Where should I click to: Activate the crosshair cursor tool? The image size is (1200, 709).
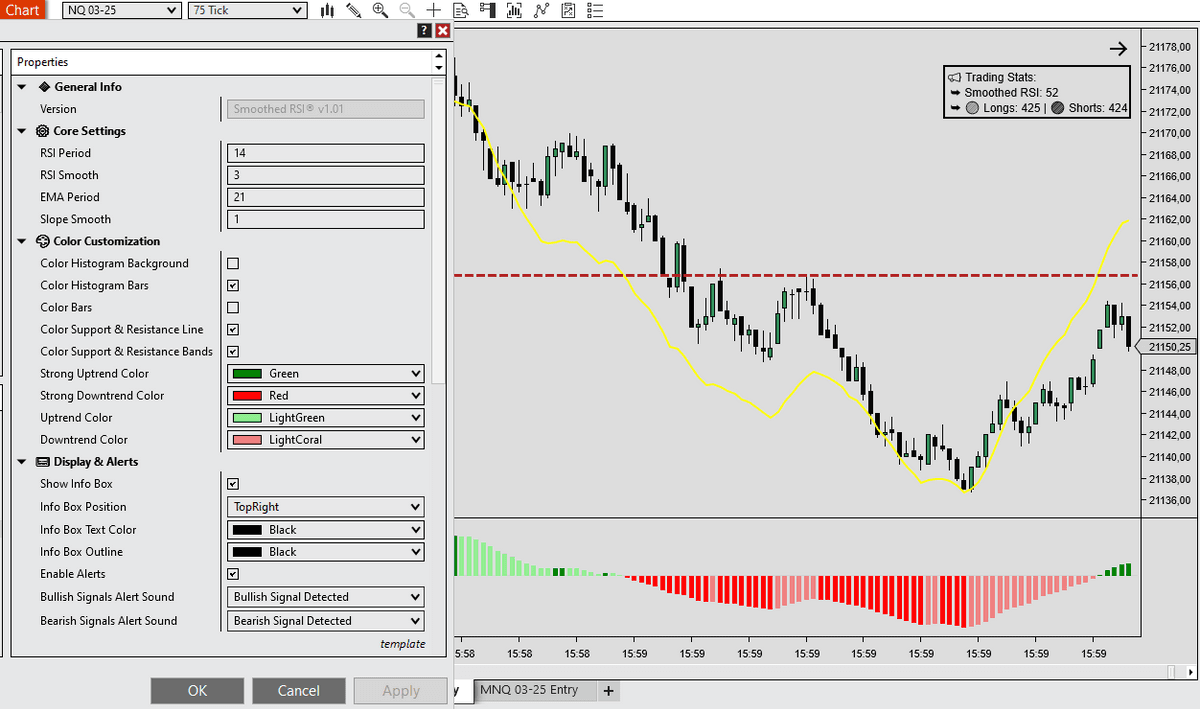[433, 10]
